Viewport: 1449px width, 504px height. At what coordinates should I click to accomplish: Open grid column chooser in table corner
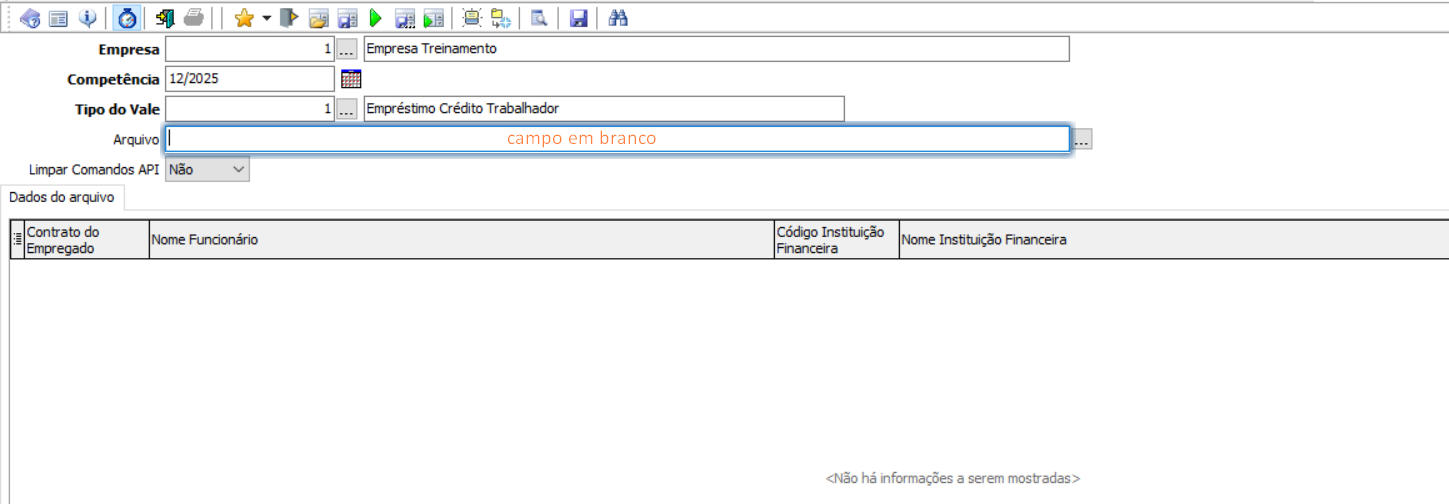pos(17,240)
